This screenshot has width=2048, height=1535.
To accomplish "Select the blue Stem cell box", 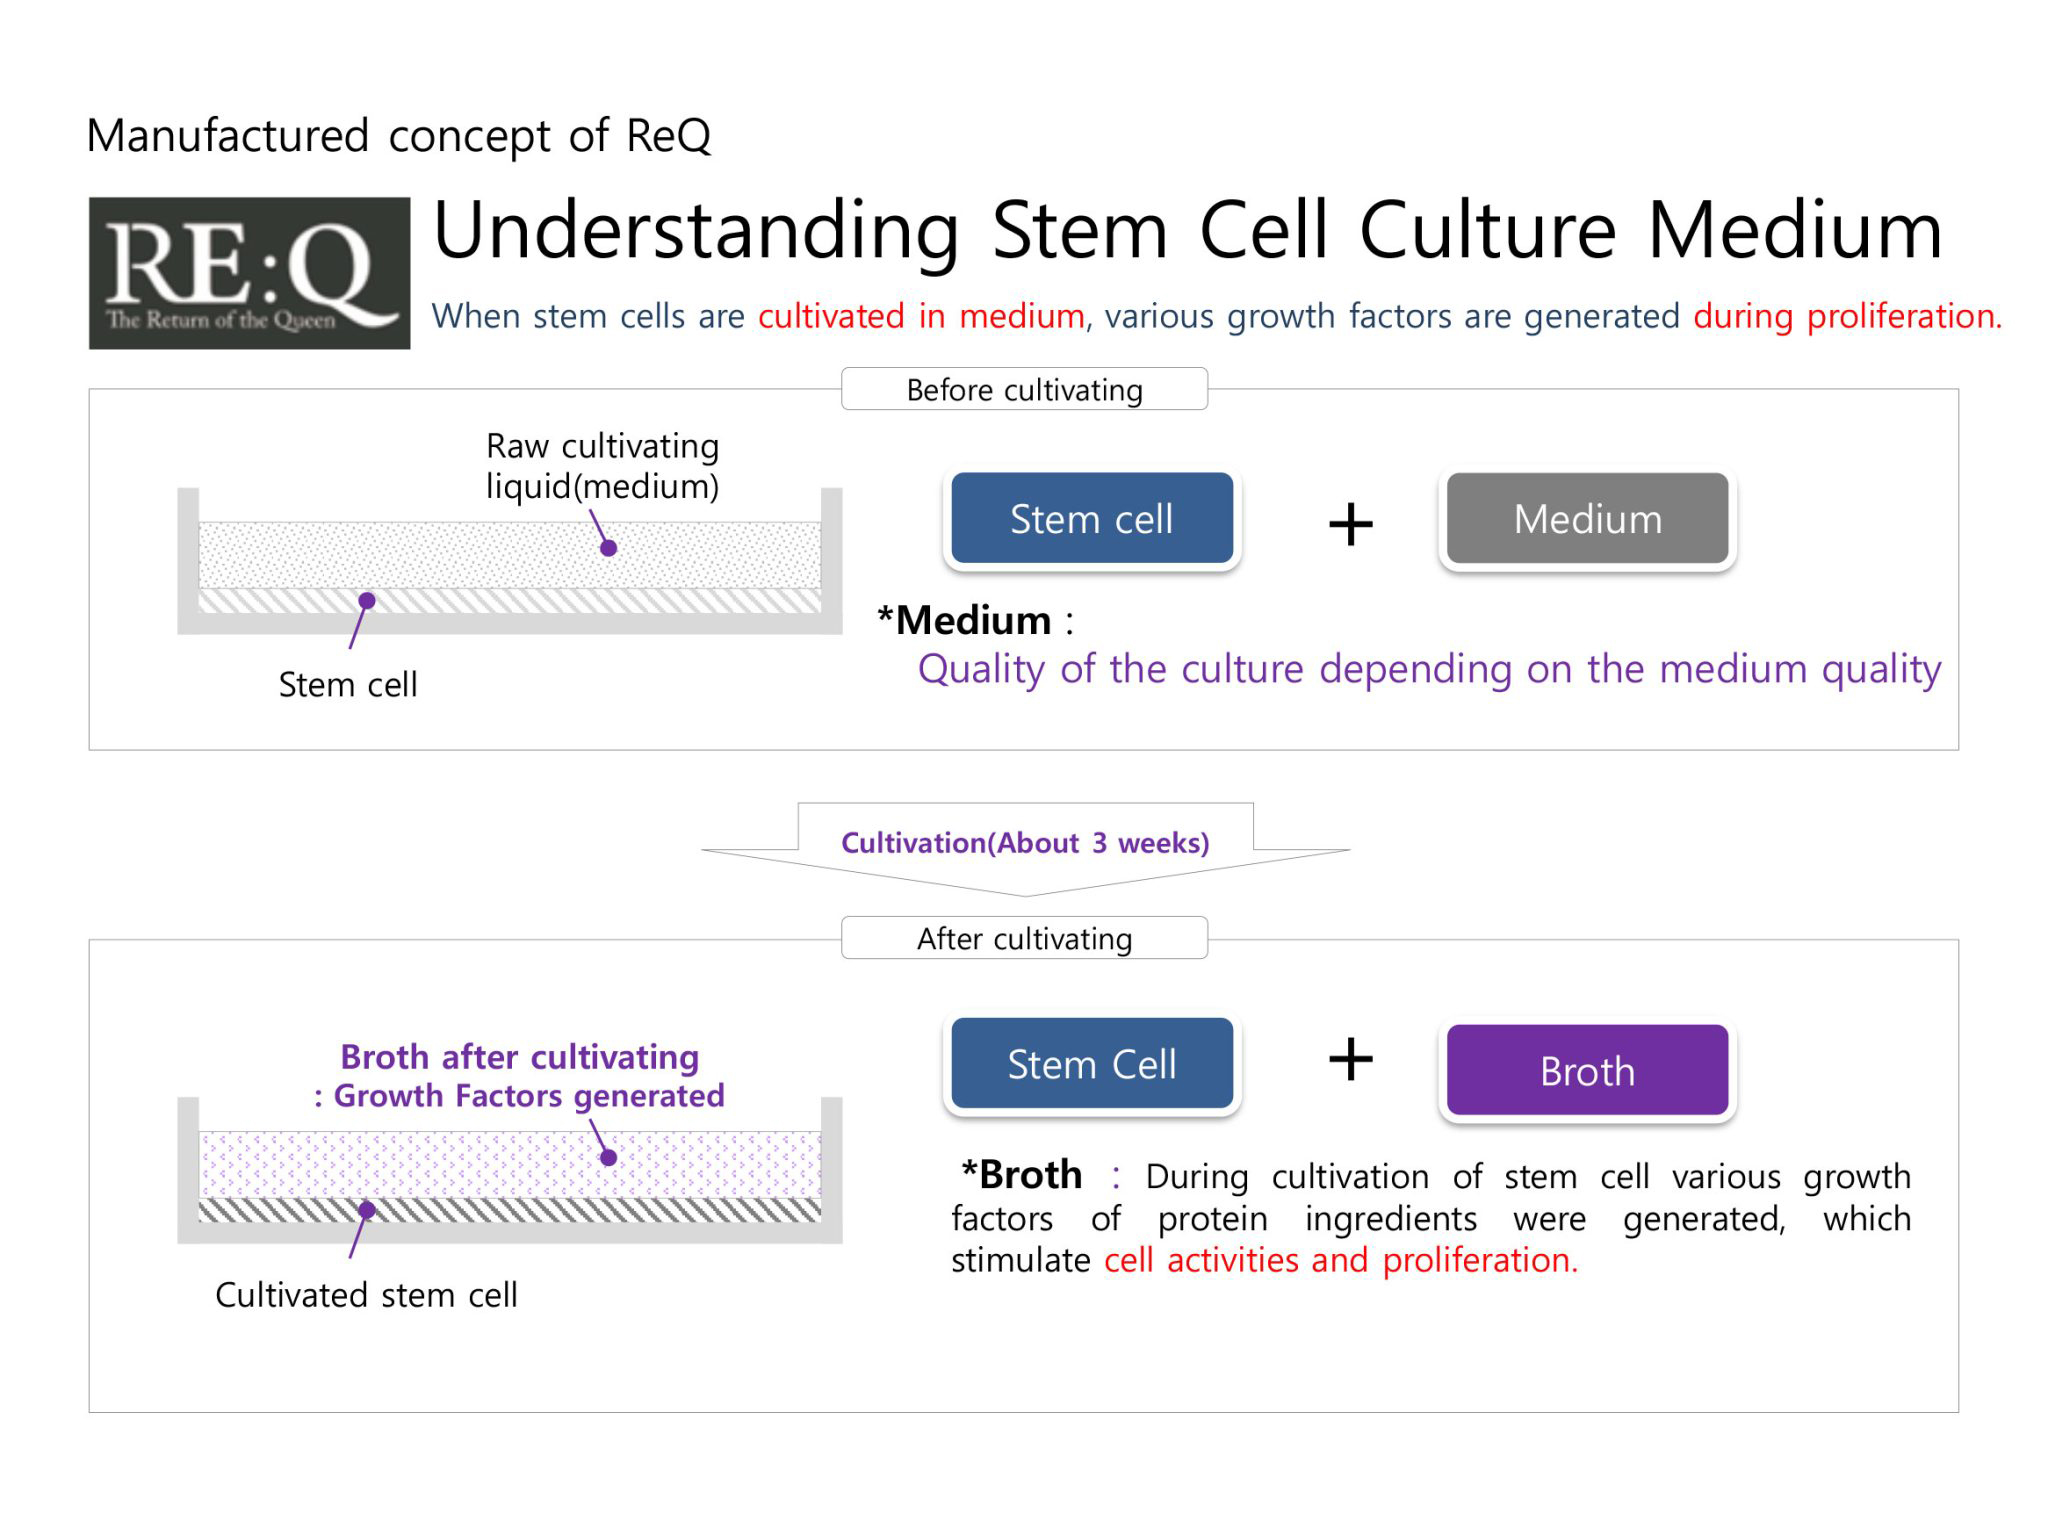I will pyautogui.click(x=1092, y=518).
